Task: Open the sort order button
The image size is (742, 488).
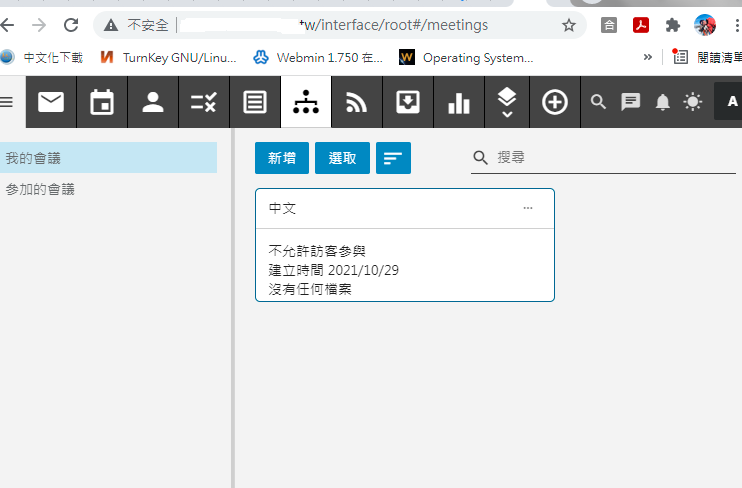Action: (x=393, y=158)
